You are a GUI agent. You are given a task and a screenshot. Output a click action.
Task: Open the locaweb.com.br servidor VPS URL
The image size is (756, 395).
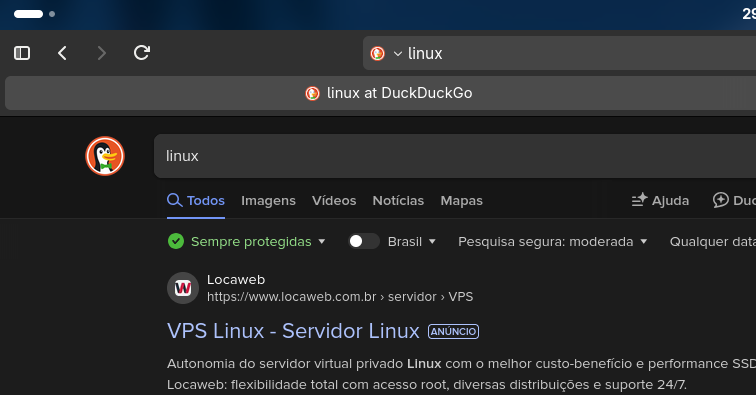340,297
